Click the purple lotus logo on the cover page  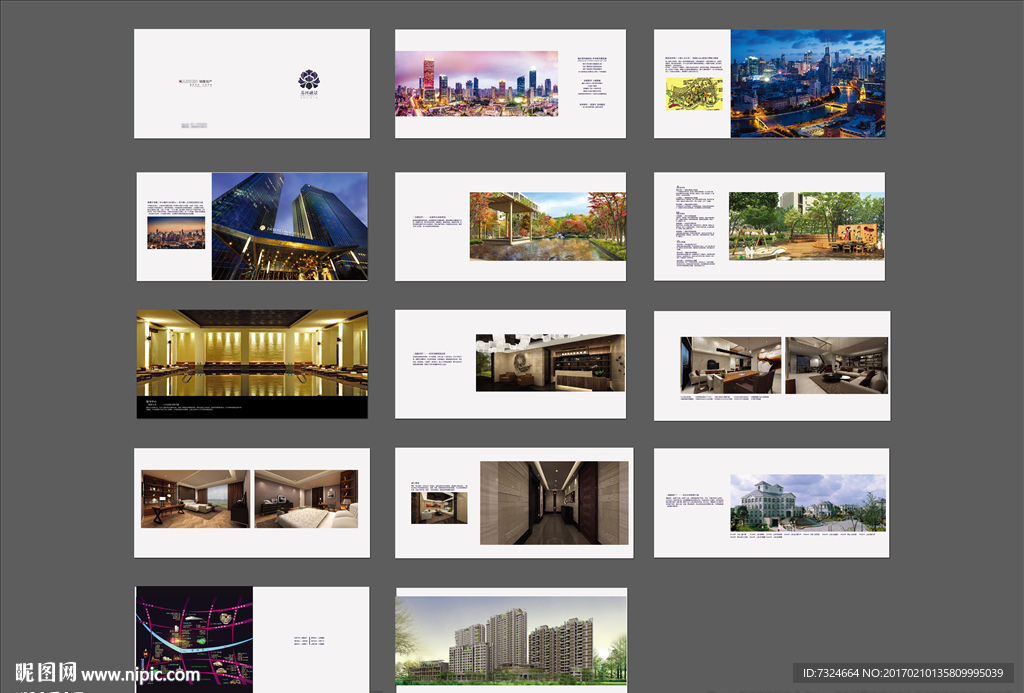(309, 84)
